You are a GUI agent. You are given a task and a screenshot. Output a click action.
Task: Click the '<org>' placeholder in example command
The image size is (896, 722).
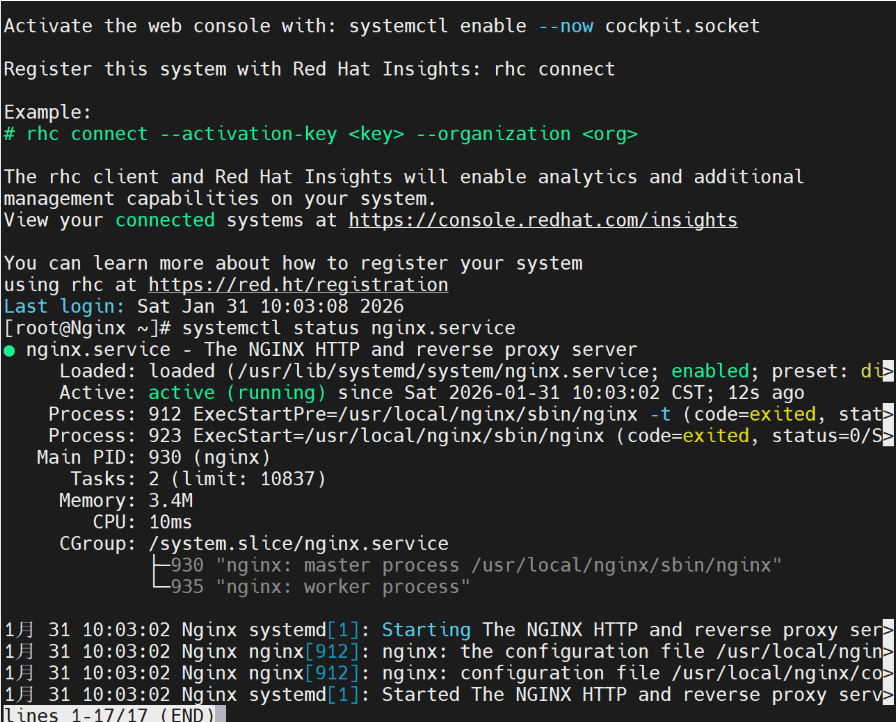(610, 134)
